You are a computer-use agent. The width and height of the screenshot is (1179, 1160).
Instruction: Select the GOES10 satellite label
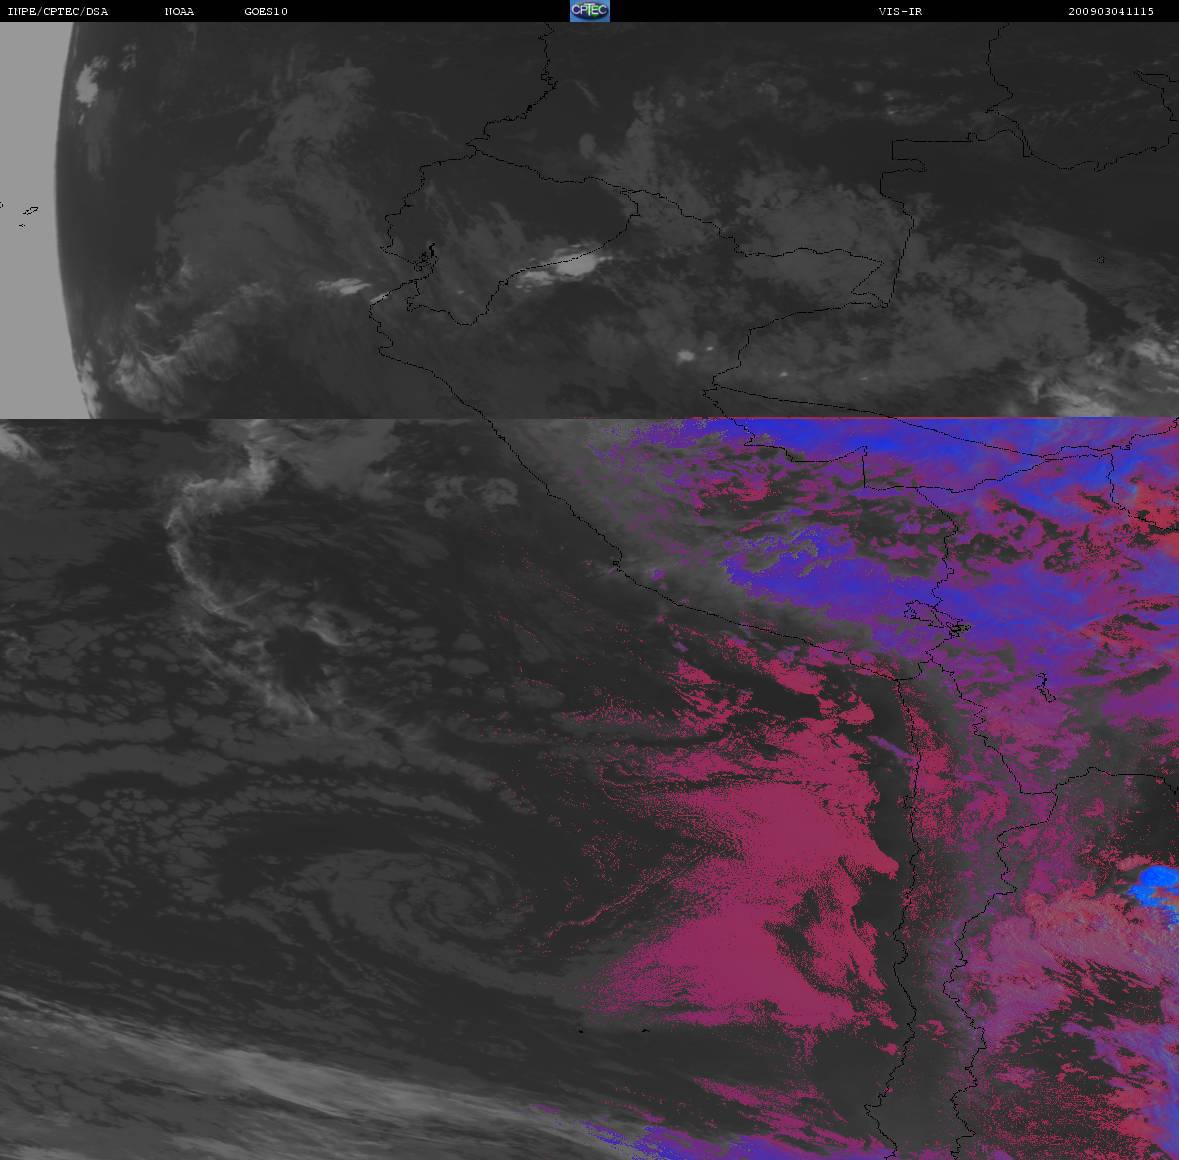coord(266,12)
